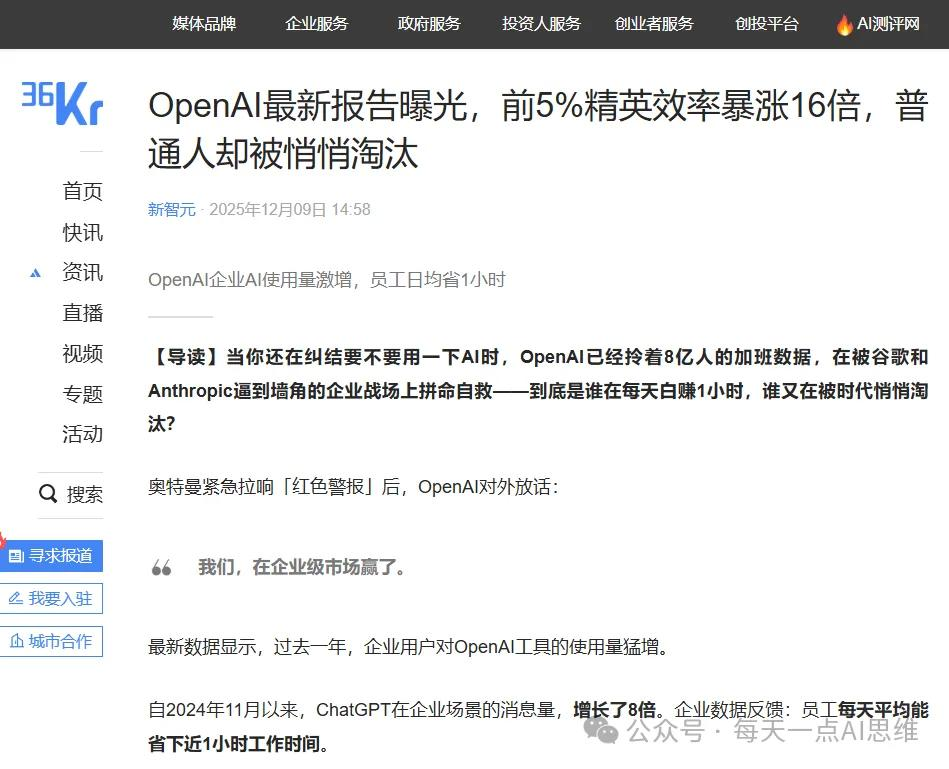Open 媒体品牌 in top navigation
Screen dimensions: 949x769
(204, 24)
